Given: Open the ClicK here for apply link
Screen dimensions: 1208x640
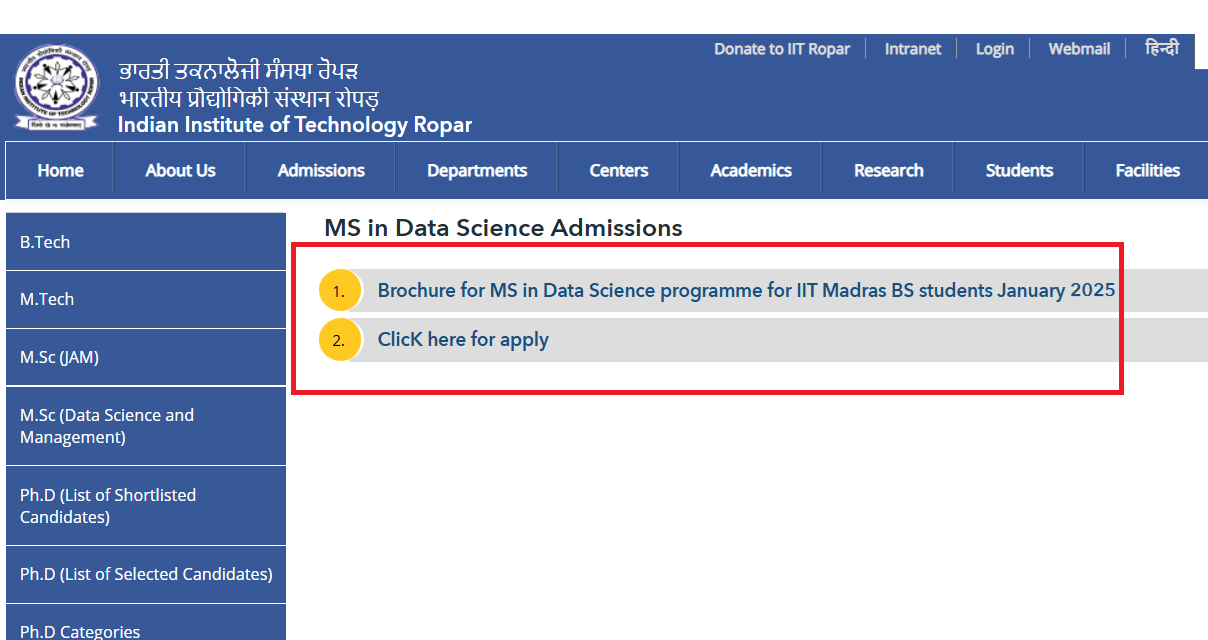Looking at the screenshot, I should pyautogui.click(x=463, y=340).
